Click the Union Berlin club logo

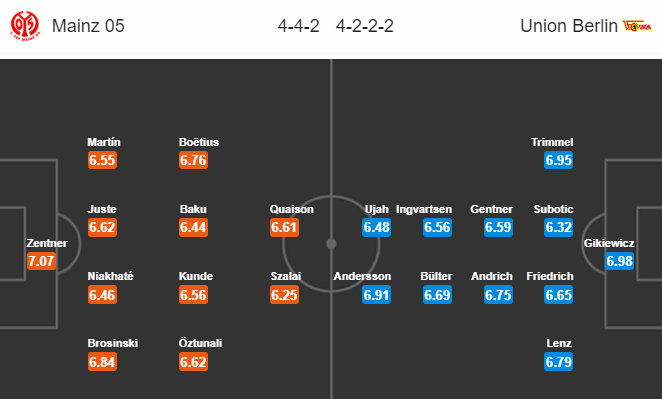(x=637, y=26)
